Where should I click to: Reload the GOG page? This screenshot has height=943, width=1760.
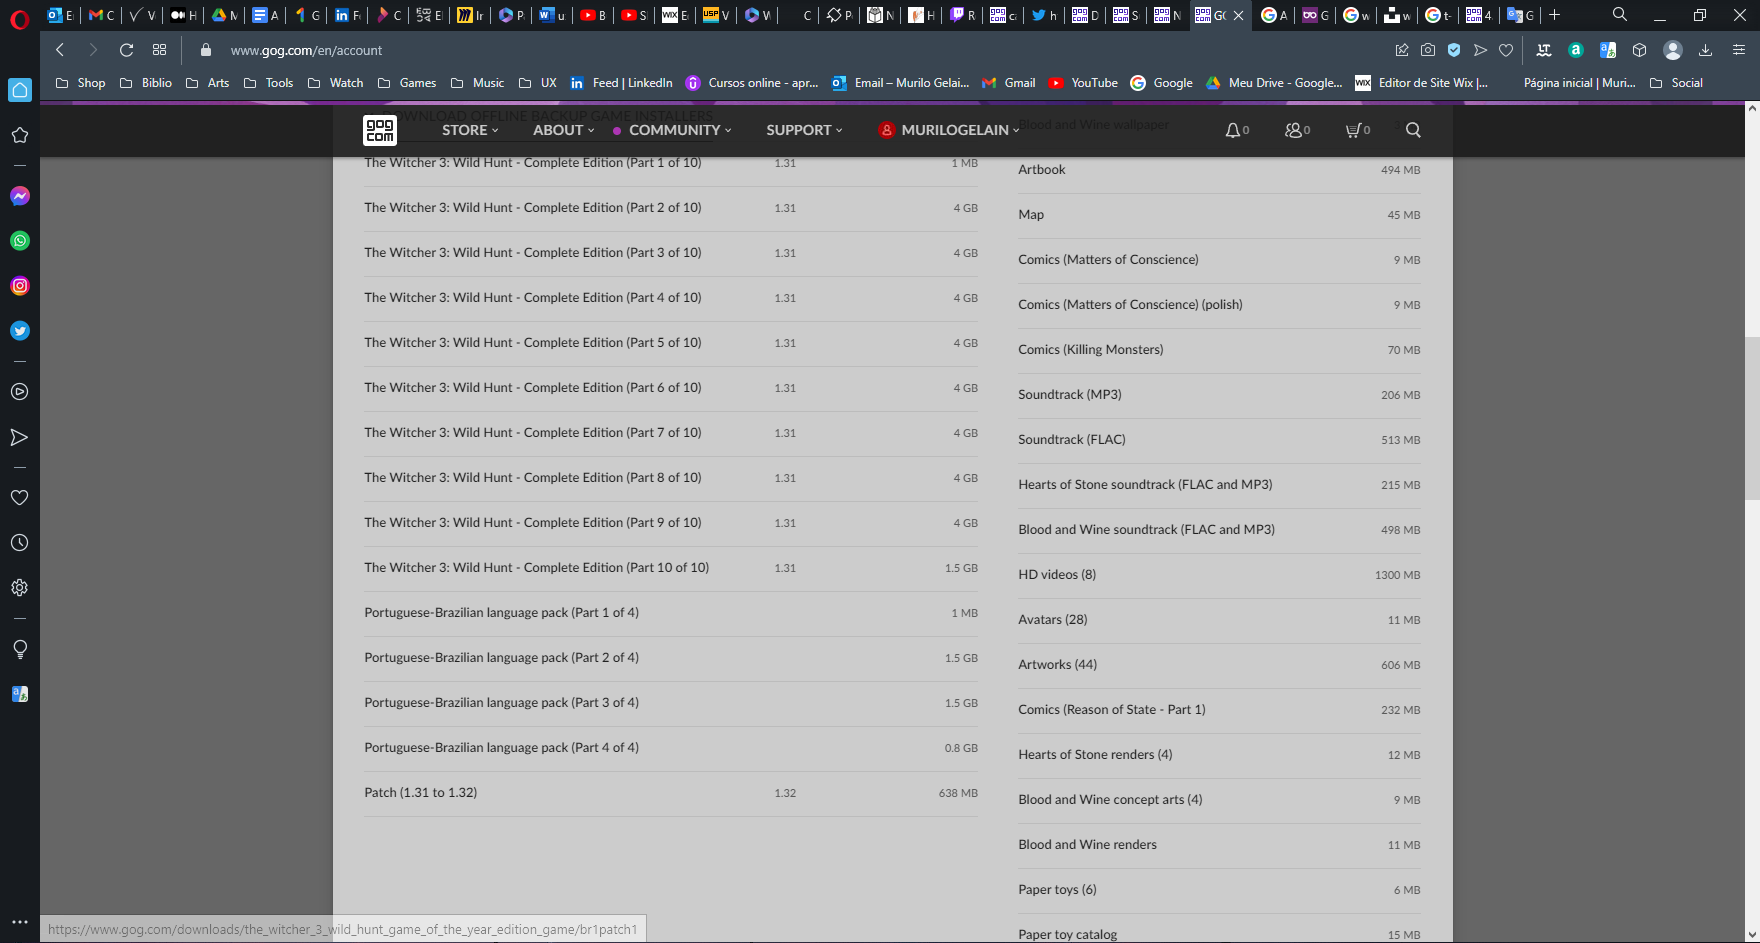[126, 50]
